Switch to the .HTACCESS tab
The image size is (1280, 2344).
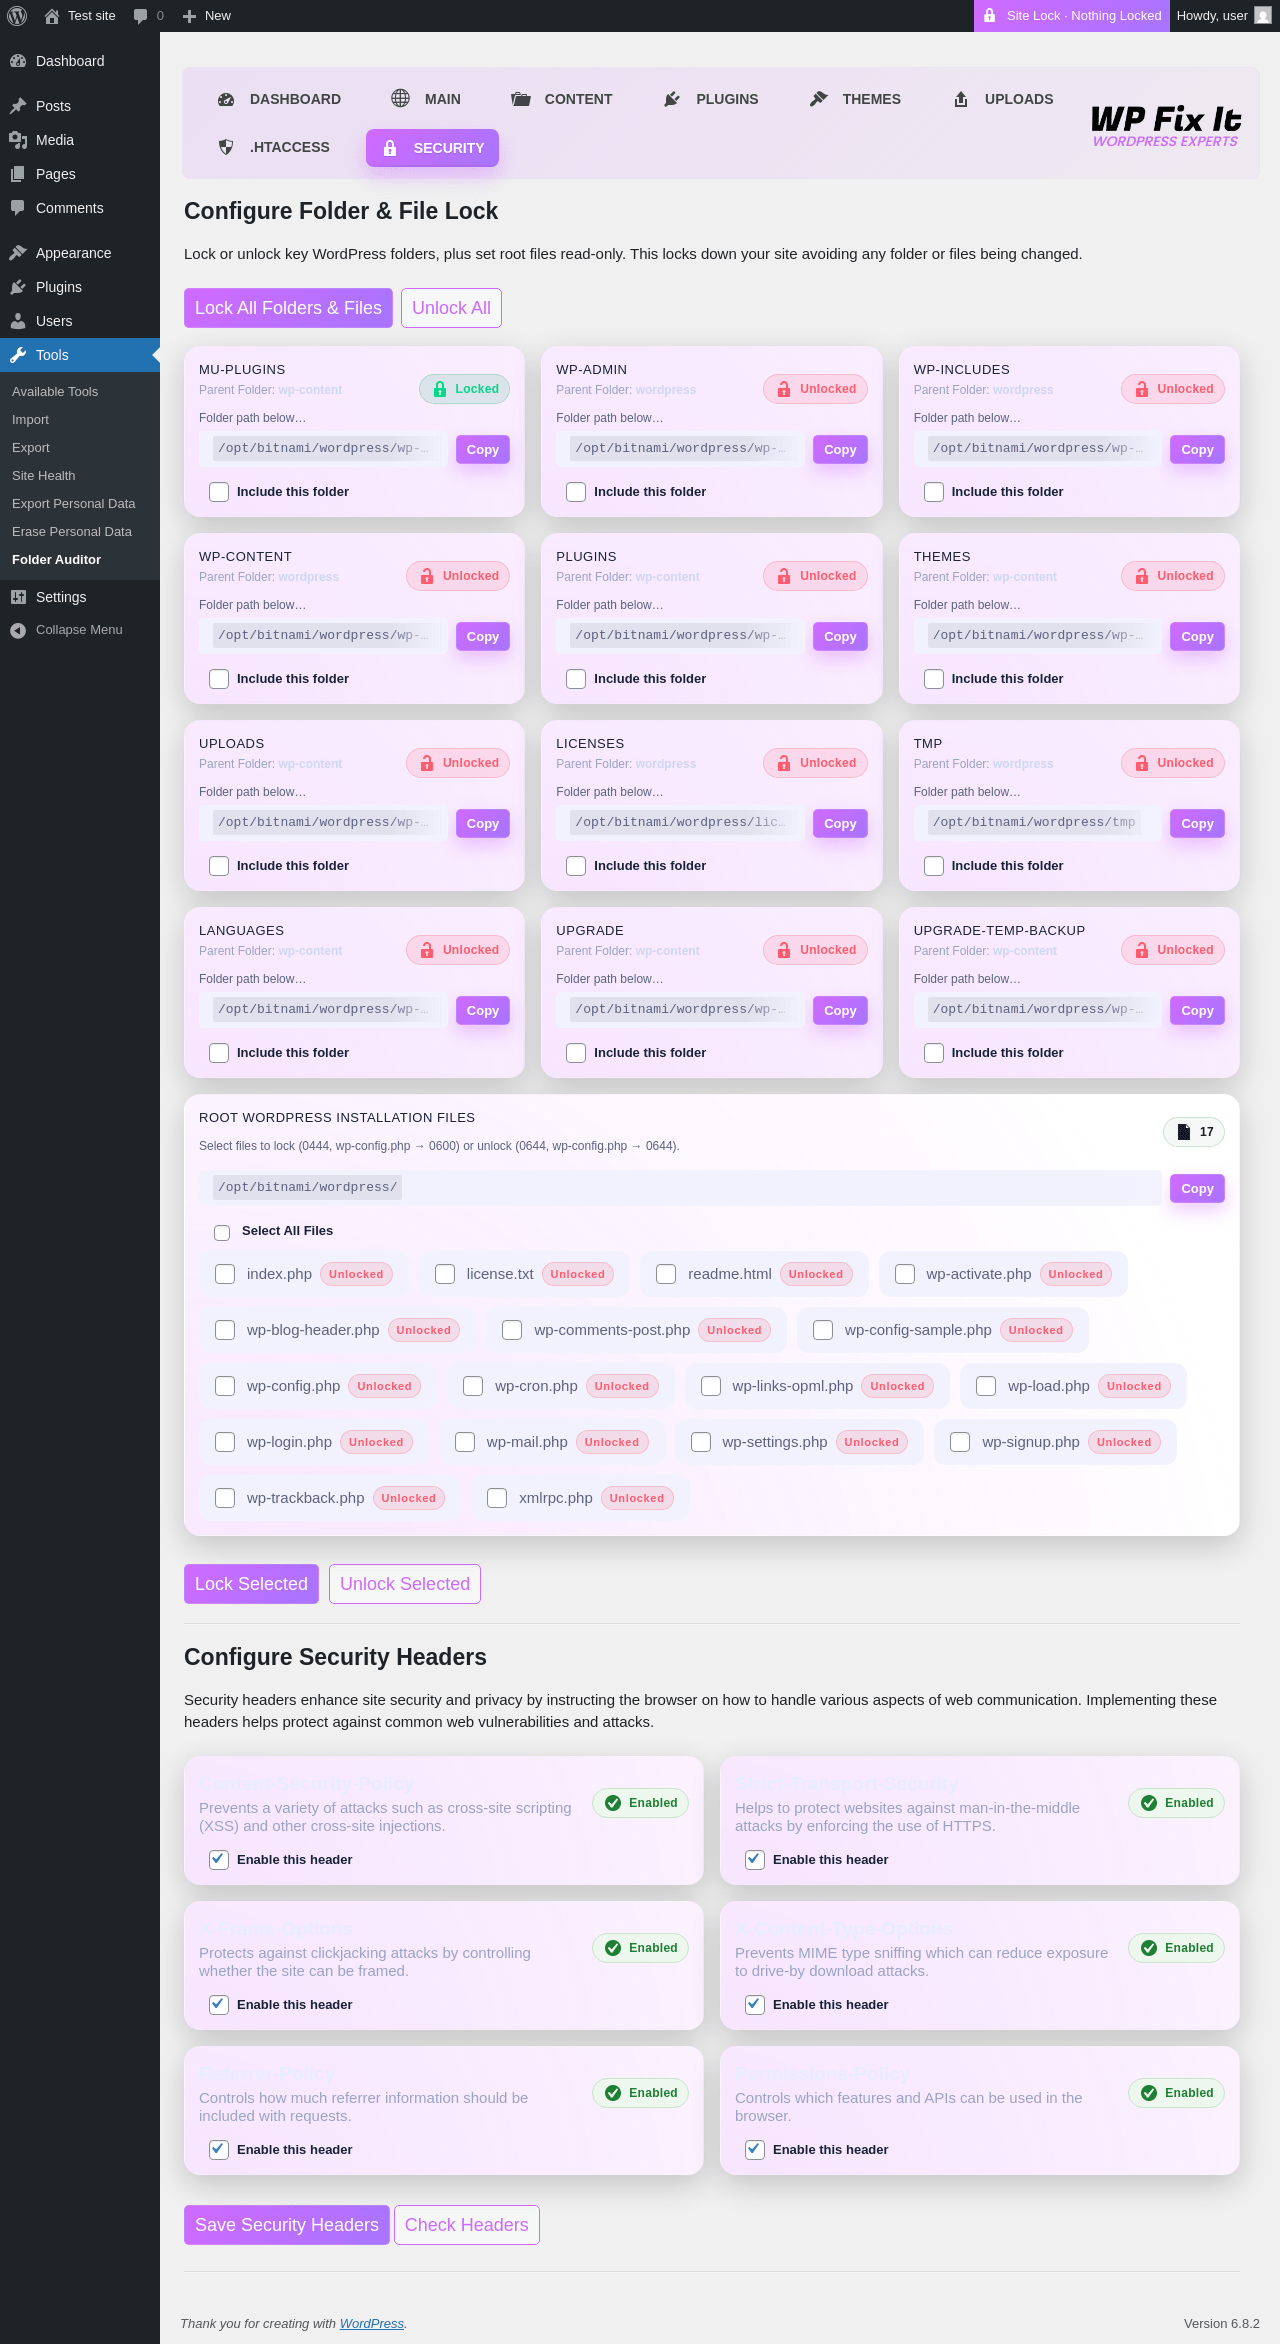pyautogui.click(x=274, y=148)
